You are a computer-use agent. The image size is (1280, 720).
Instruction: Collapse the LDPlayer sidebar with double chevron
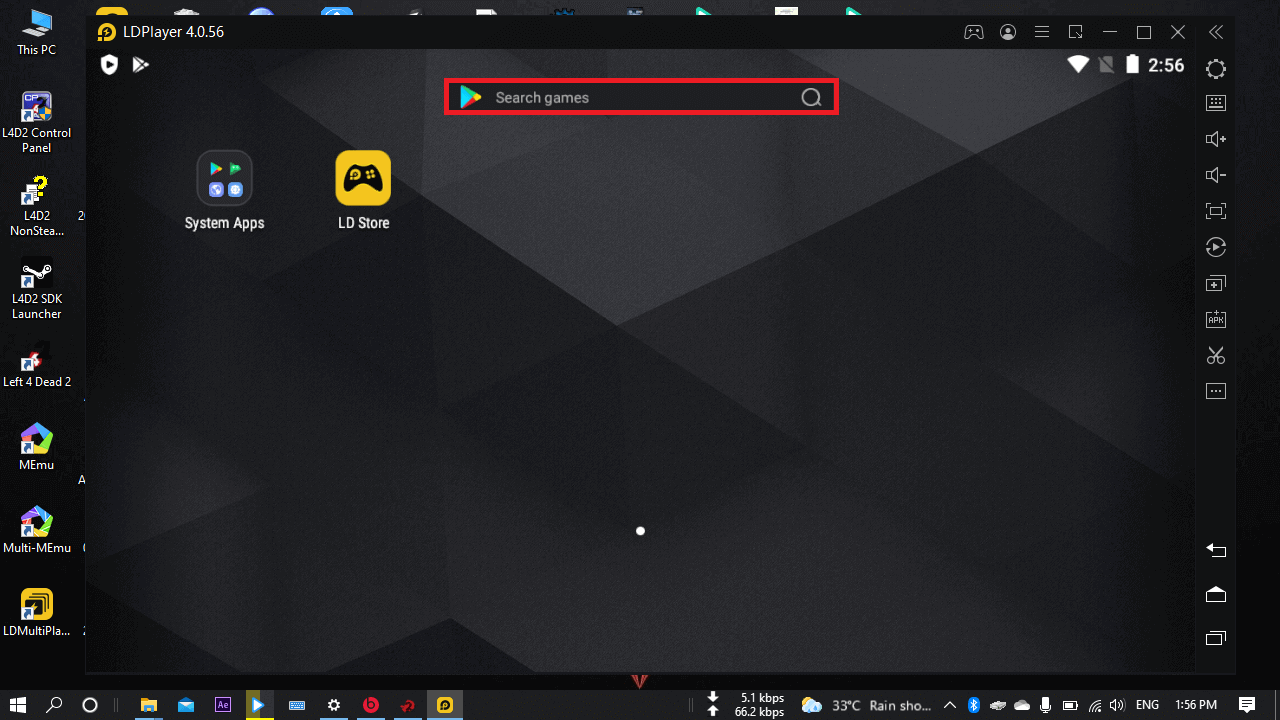tap(1215, 32)
